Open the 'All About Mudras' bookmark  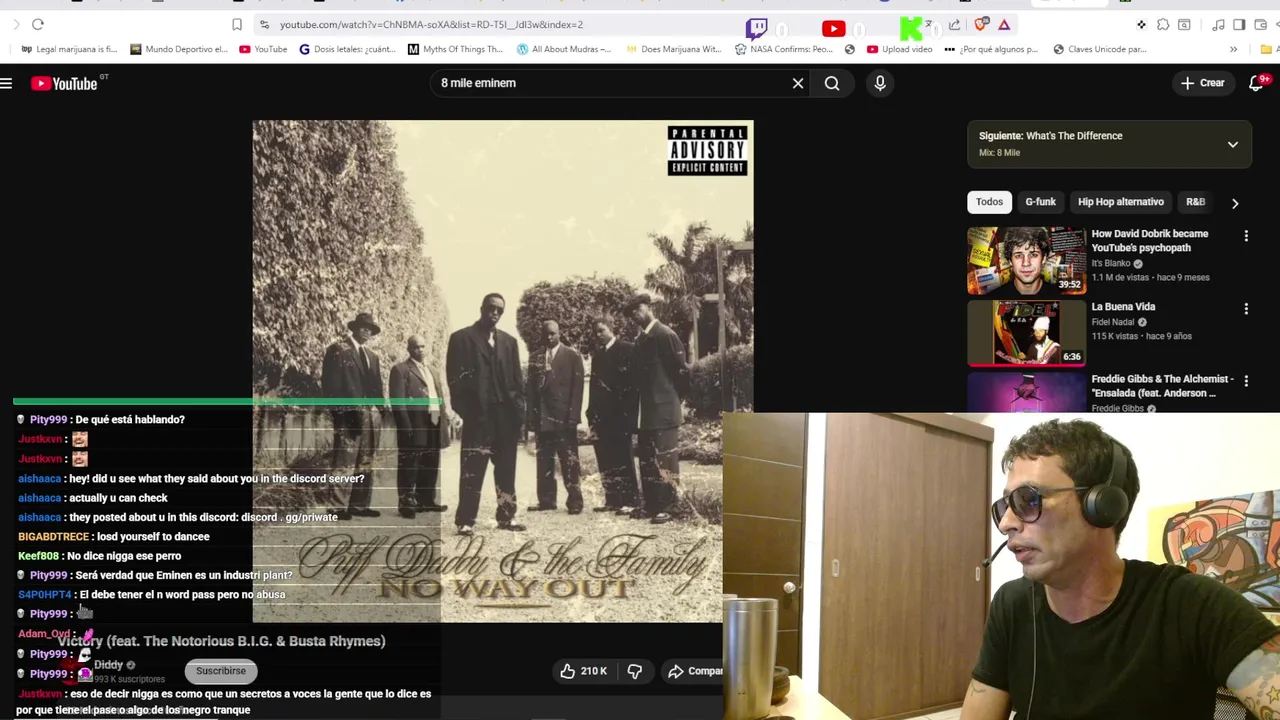coord(564,49)
